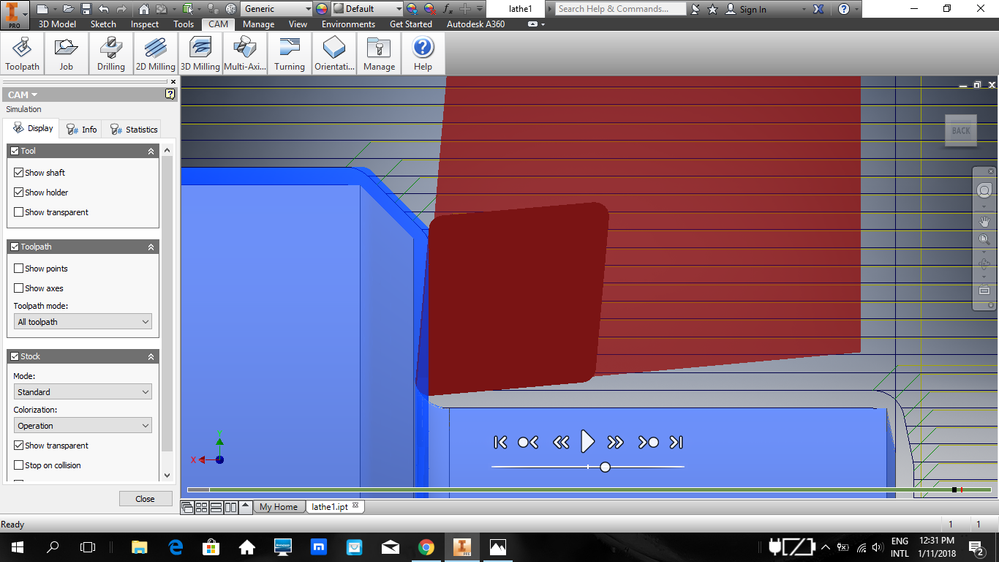Open the CAM Help tool
Viewport: 999px width, 562px height.
click(423, 53)
